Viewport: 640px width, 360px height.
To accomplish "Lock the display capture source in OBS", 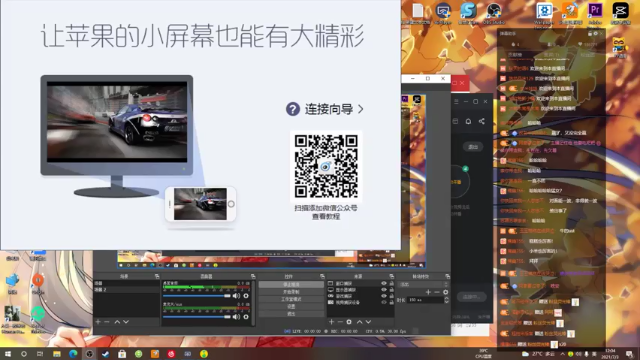I will pos(391,290).
